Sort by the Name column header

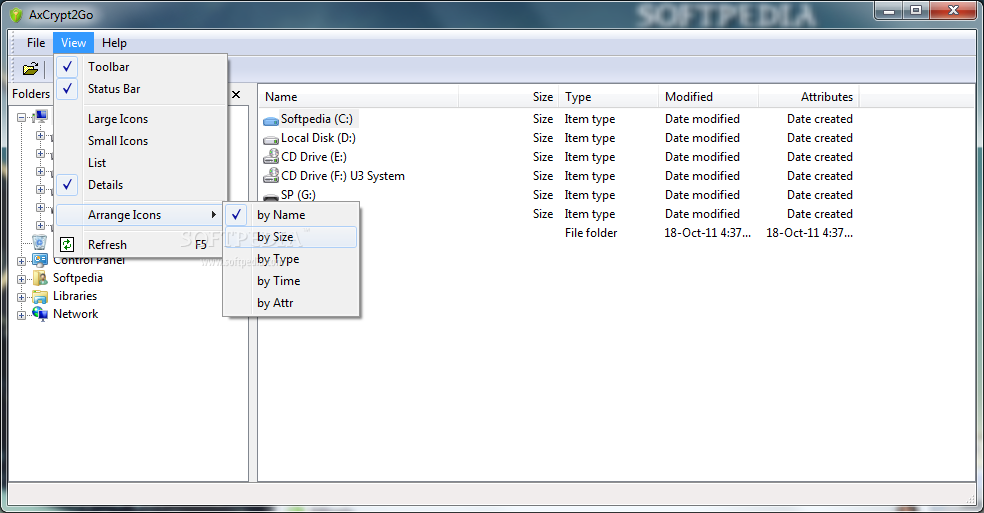358,97
